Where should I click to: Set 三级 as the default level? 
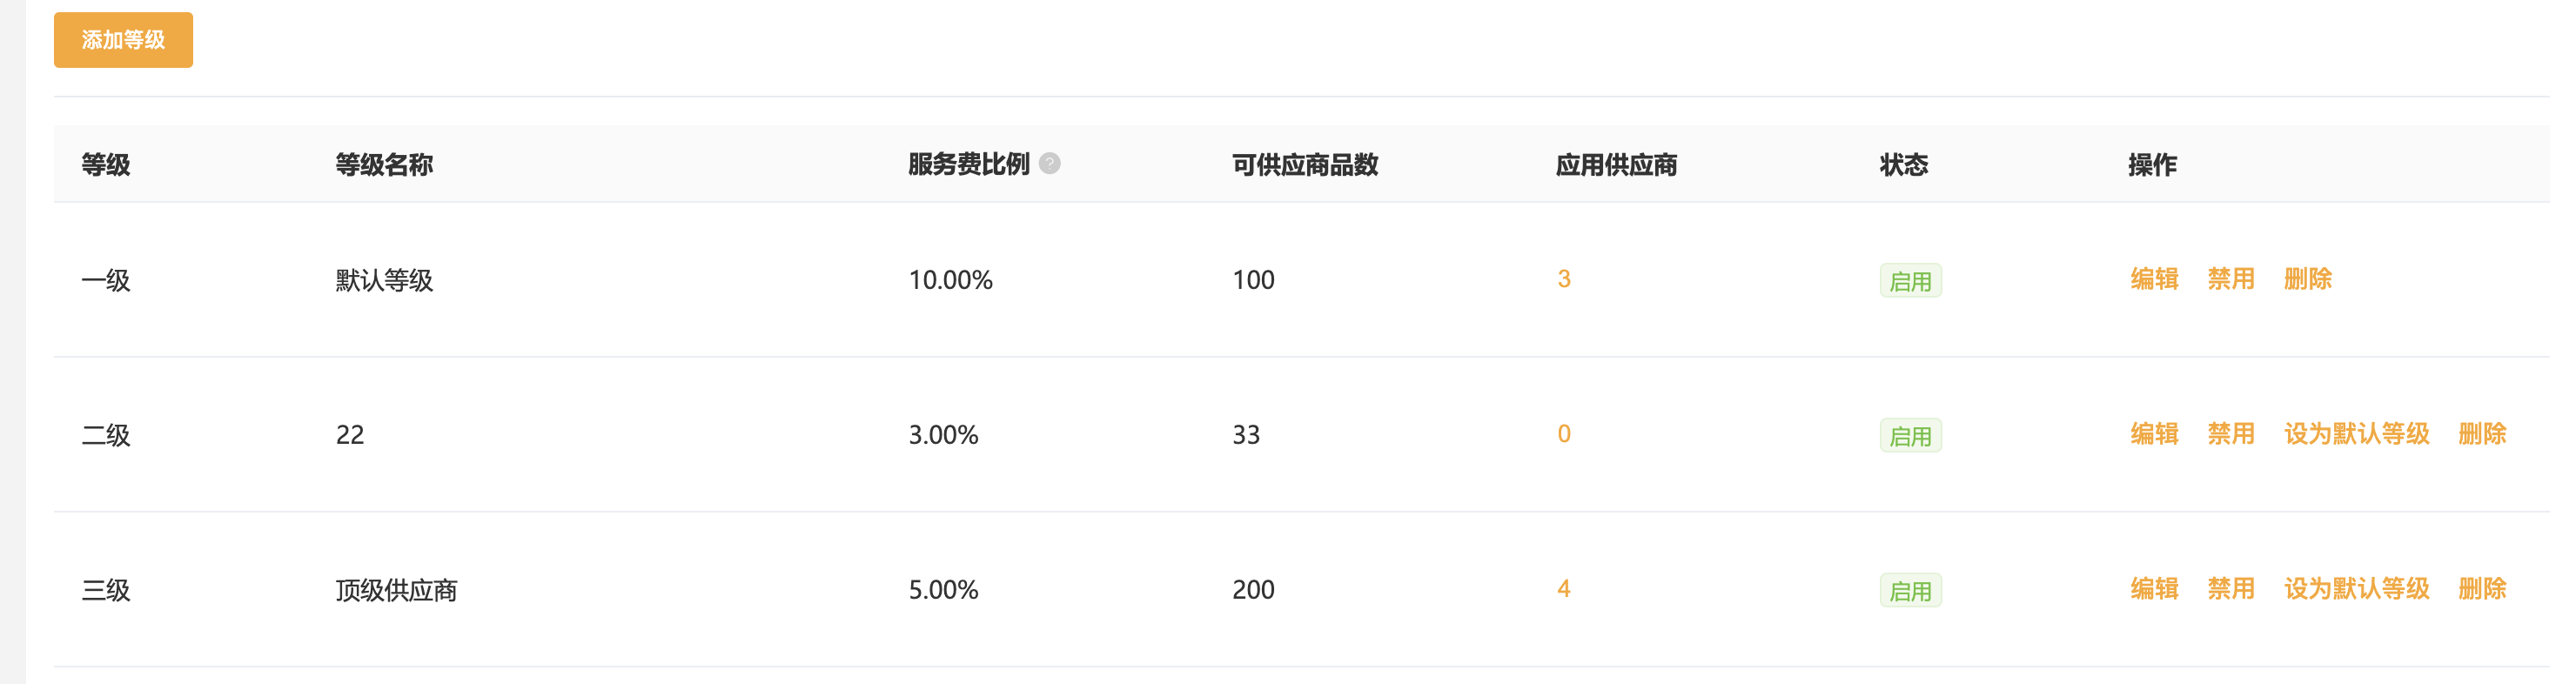[2356, 589]
